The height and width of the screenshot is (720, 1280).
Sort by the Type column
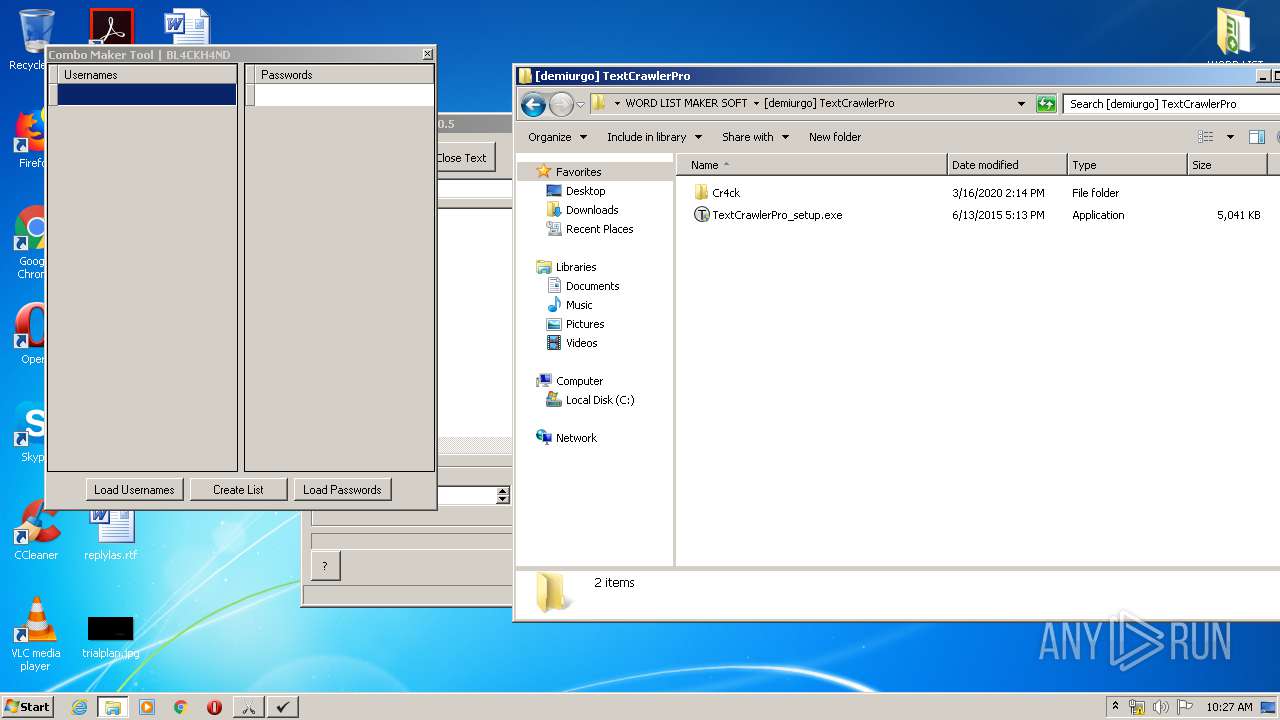click(1127, 165)
